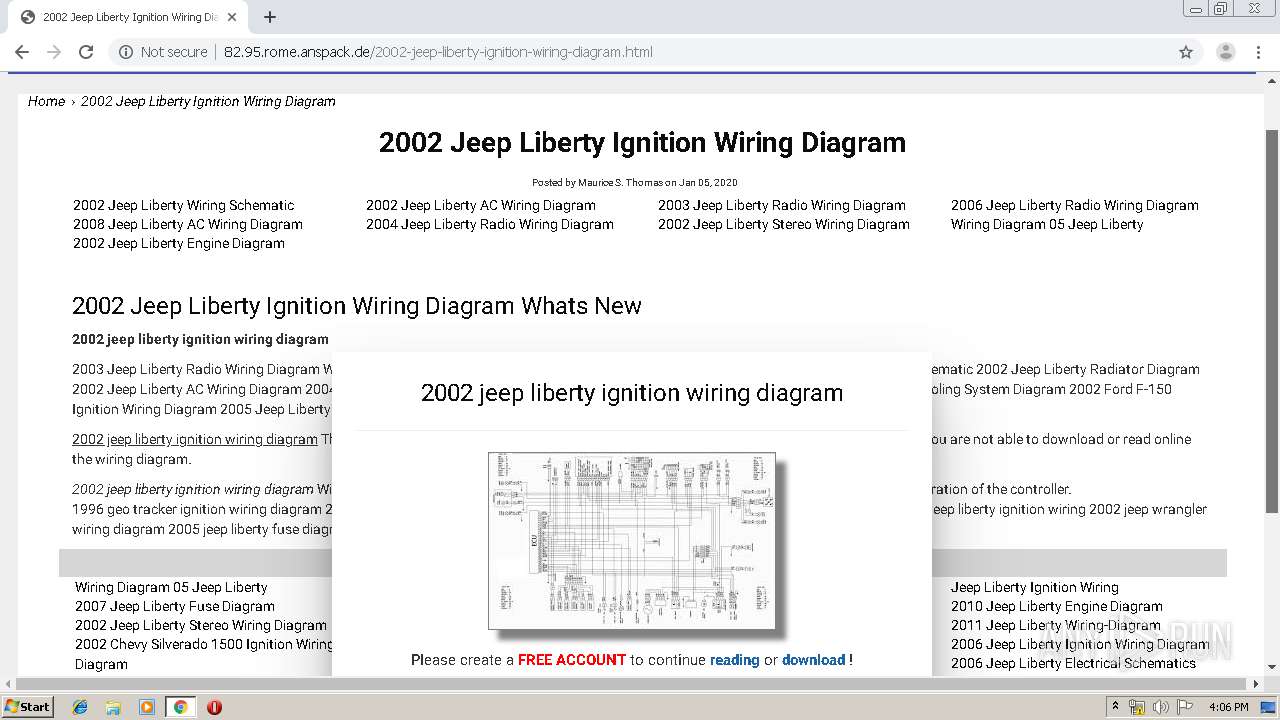This screenshot has width=1280, height=720.
Task: Open 2007 Jeep Liberty Fuse Diagram link
Action: (175, 606)
